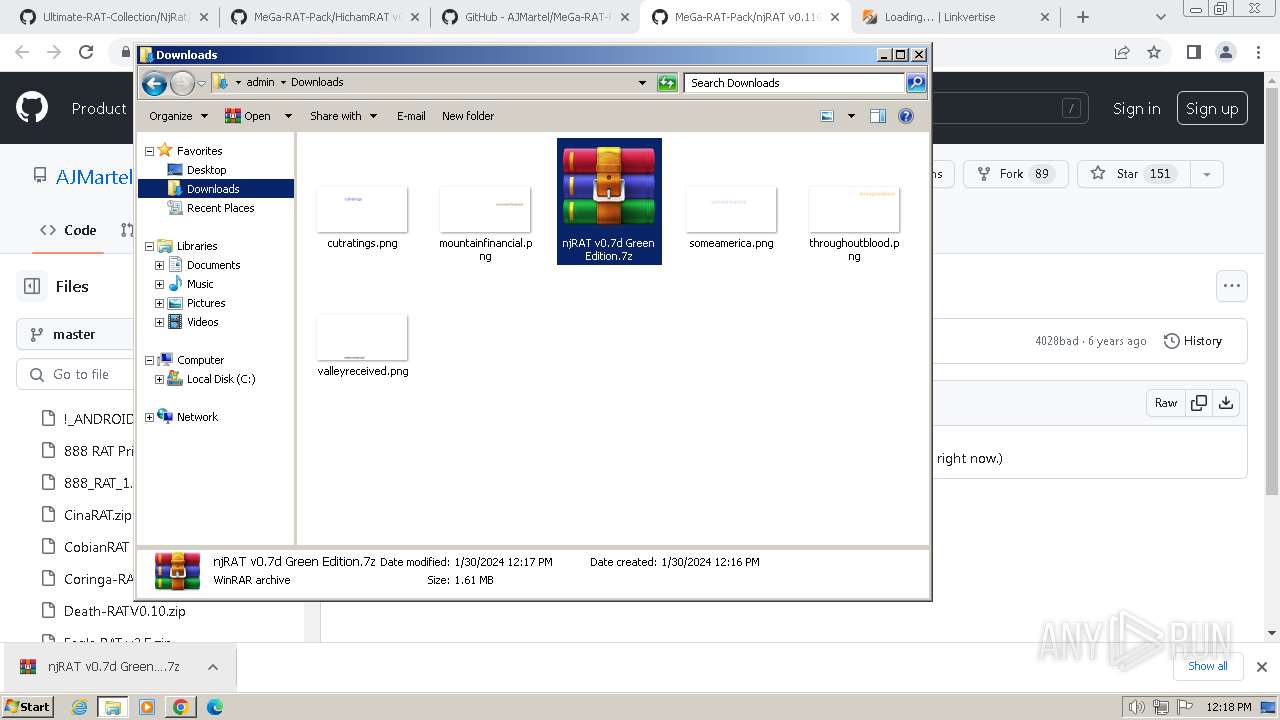The height and width of the screenshot is (720, 1280).
Task: Select the njRAT v0.7d Green Edition.7z file
Action: [x=609, y=201]
